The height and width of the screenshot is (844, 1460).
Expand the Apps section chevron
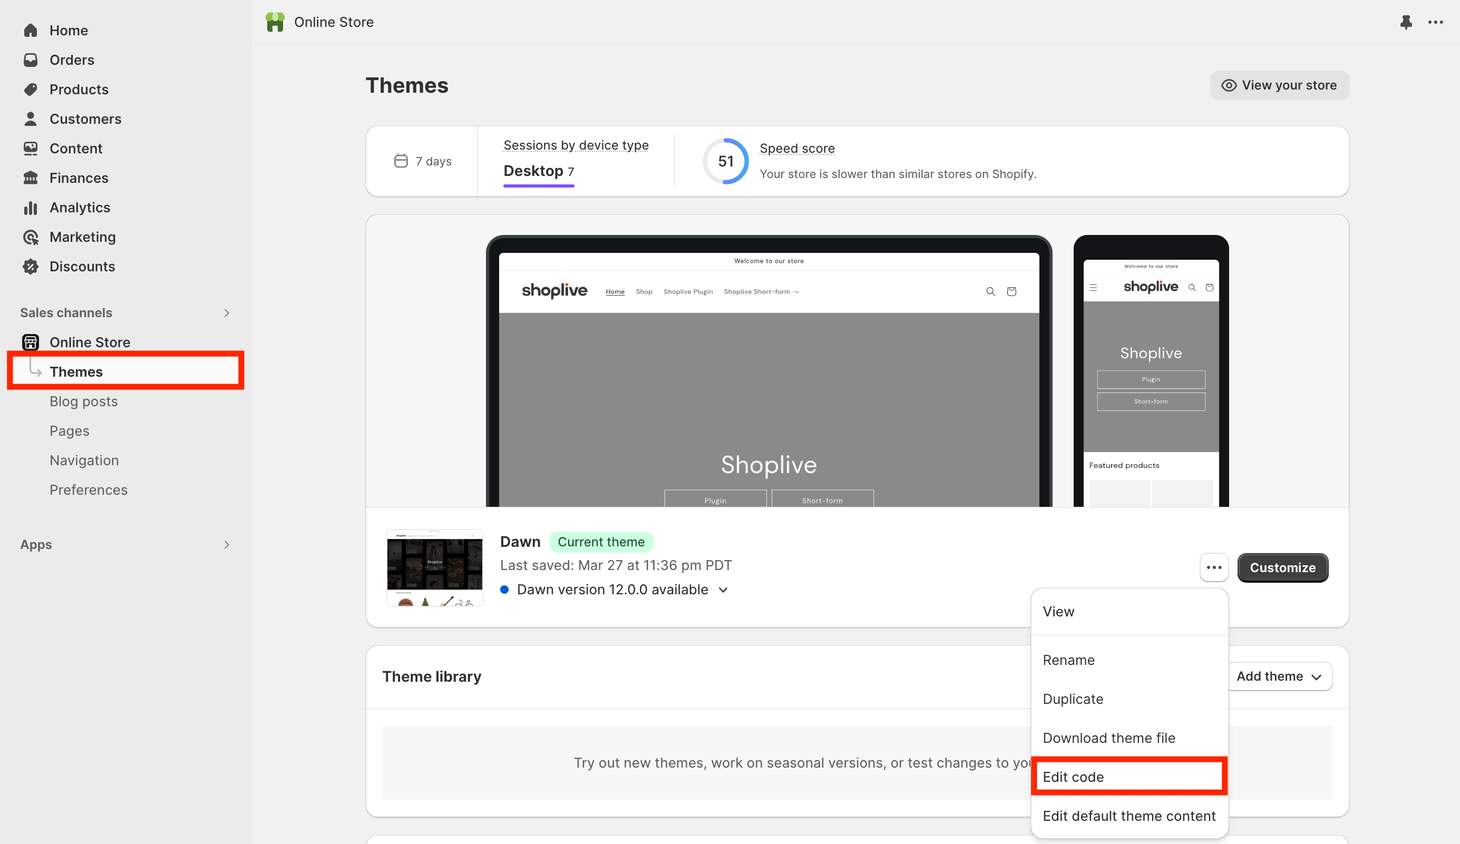pos(227,545)
